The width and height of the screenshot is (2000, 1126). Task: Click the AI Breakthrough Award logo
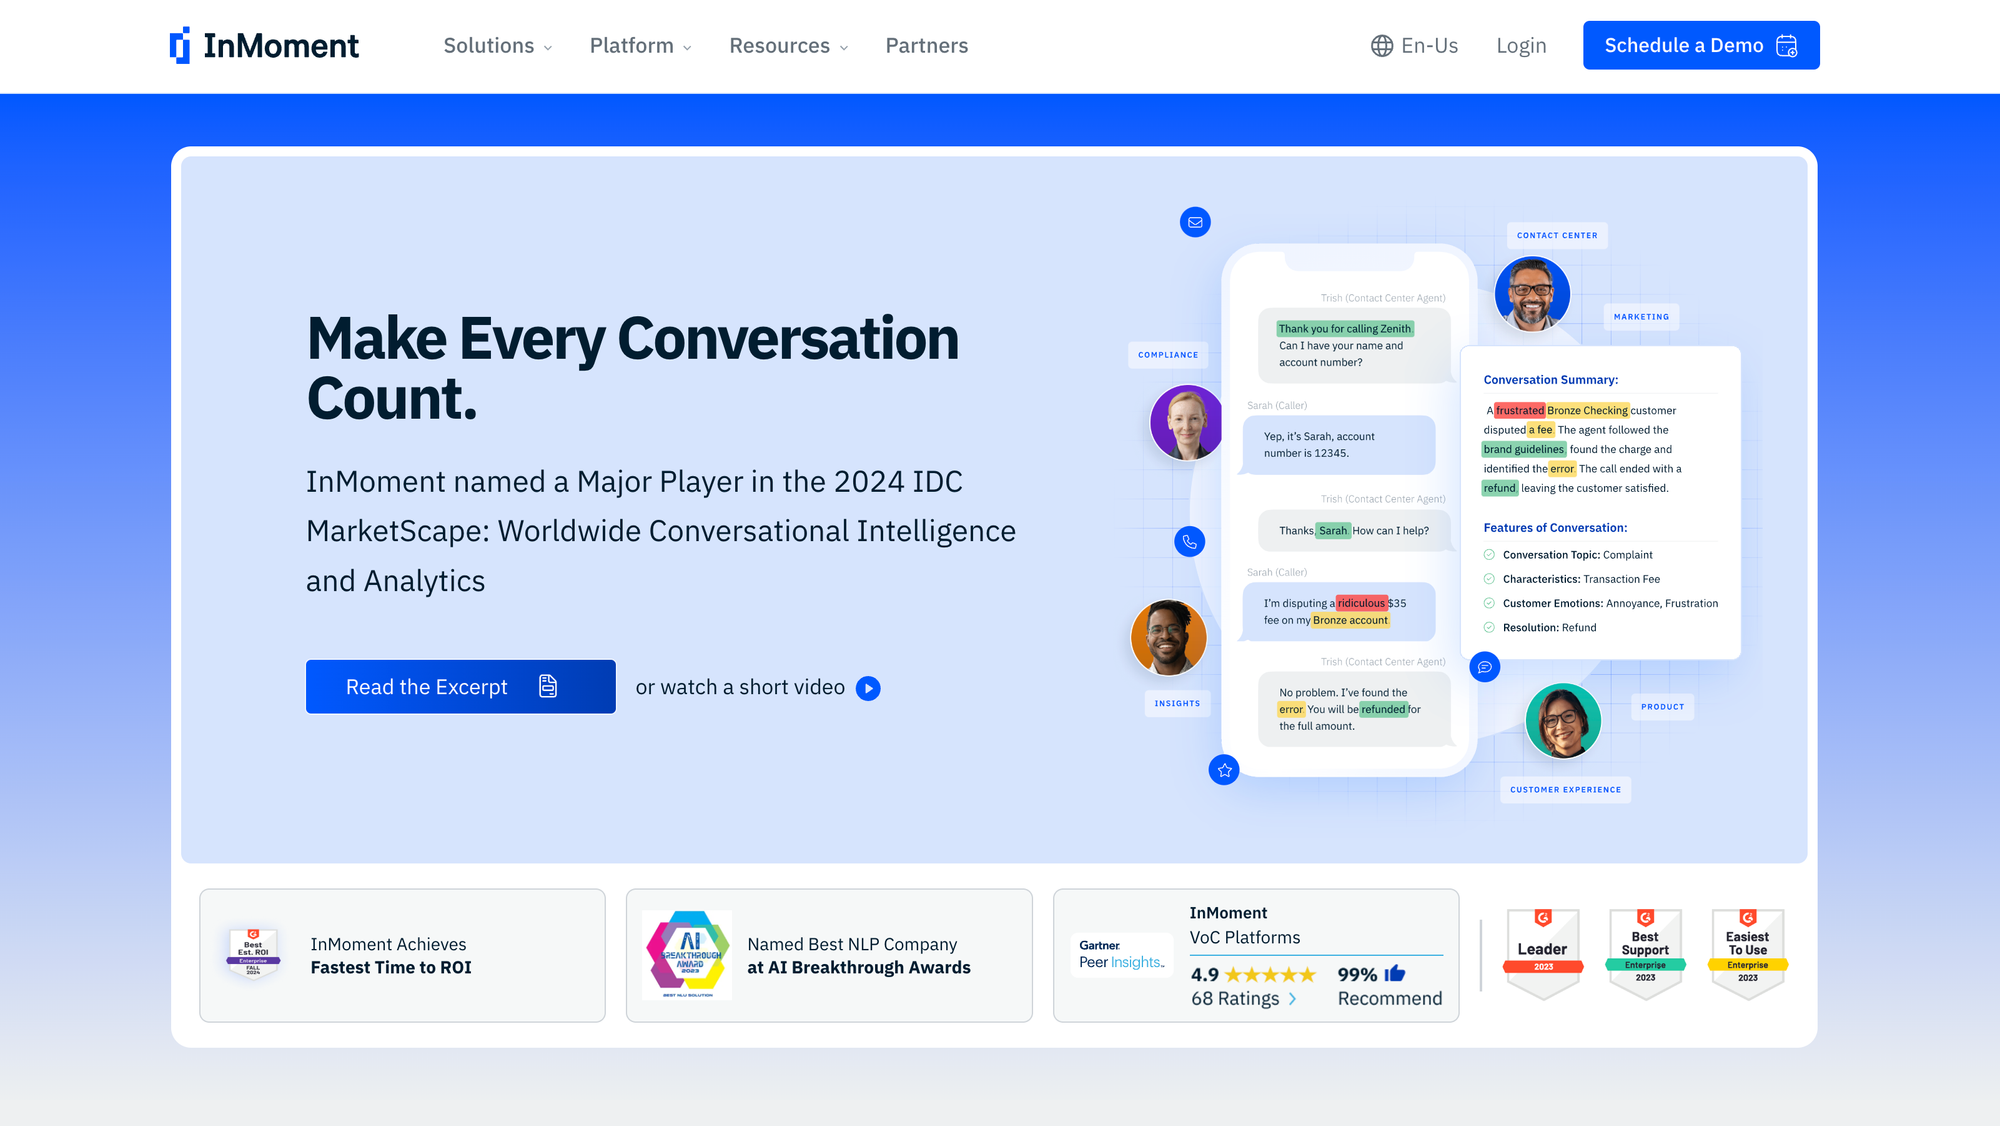[688, 954]
